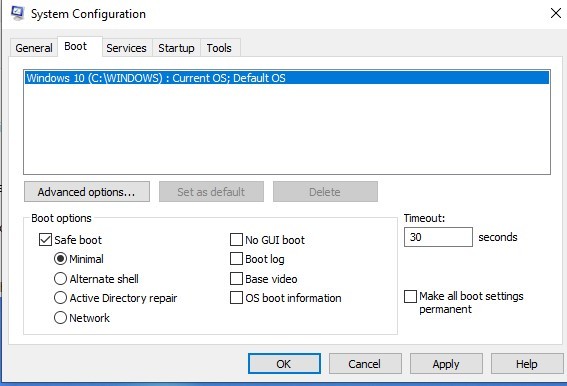Screen dimensions: 567x386
Task: Choose Active Directory repair option
Action: click(60, 298)
